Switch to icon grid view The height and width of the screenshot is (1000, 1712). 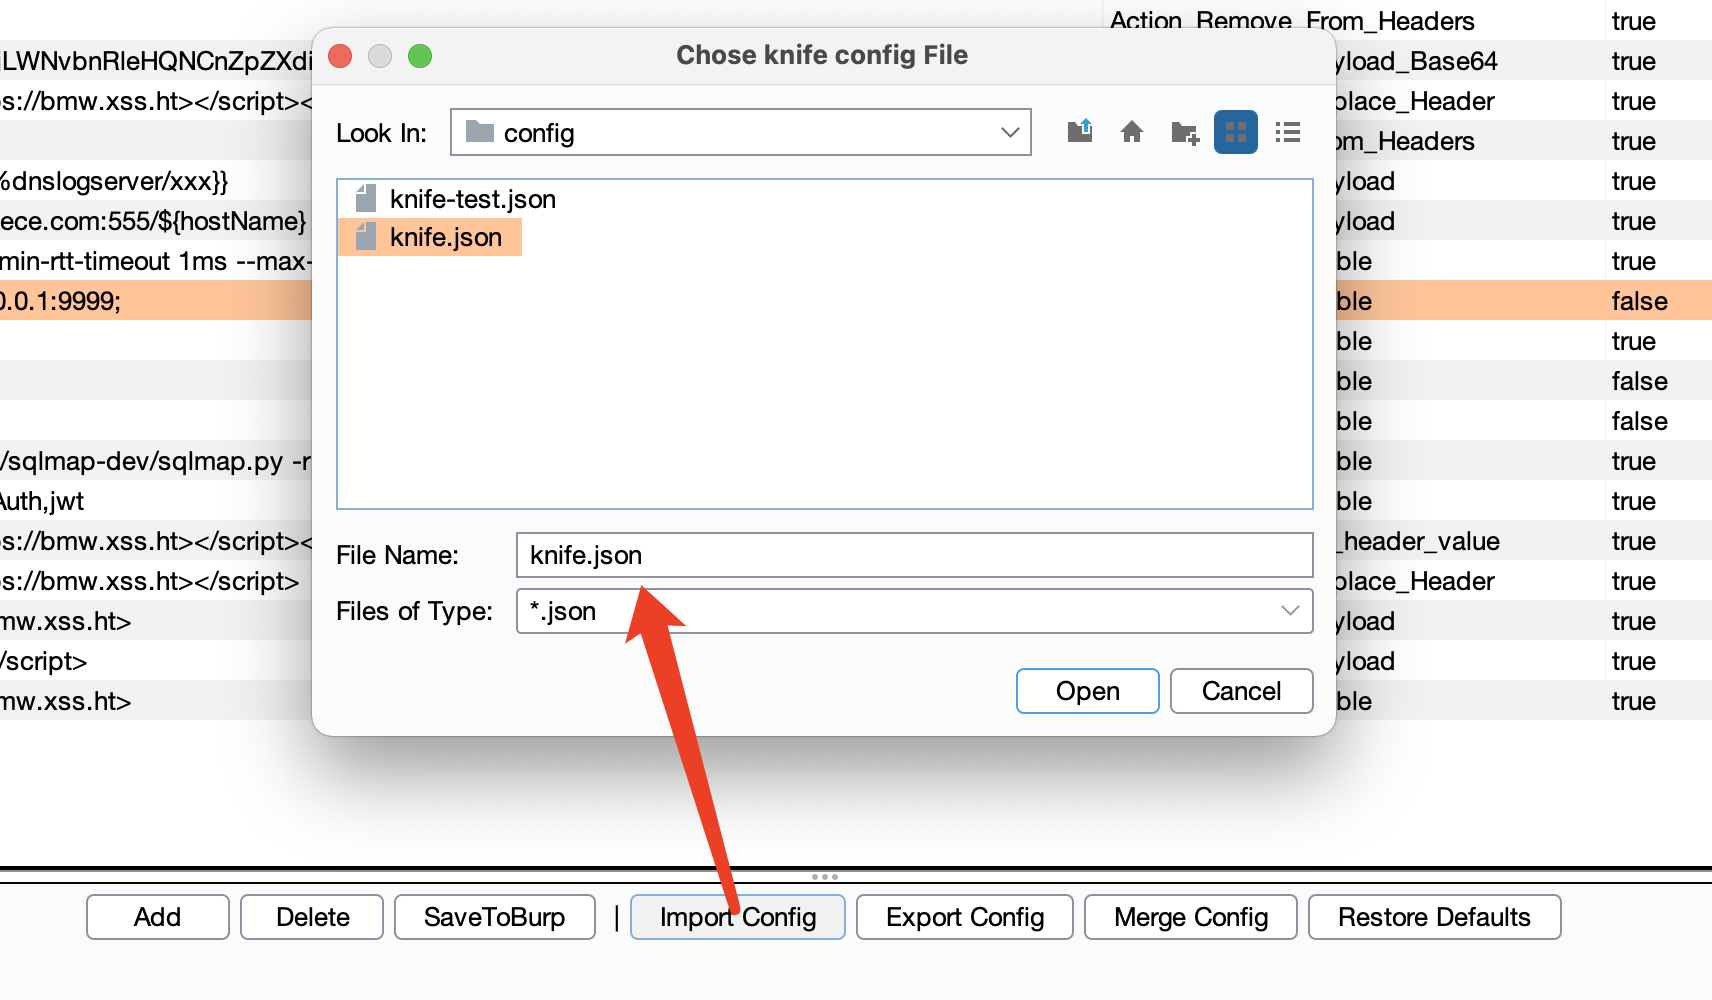point(1236,132)
